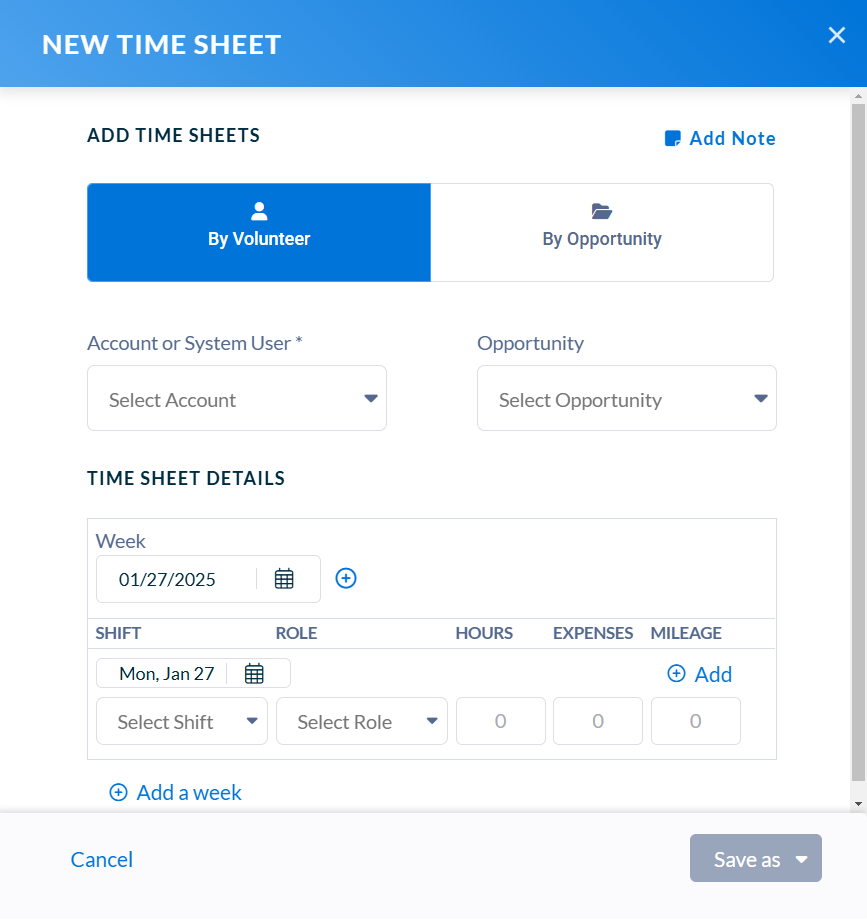Switch to the By Opportunity tab
This screenshot has width=867, height=922.
[x=602, y=232]
